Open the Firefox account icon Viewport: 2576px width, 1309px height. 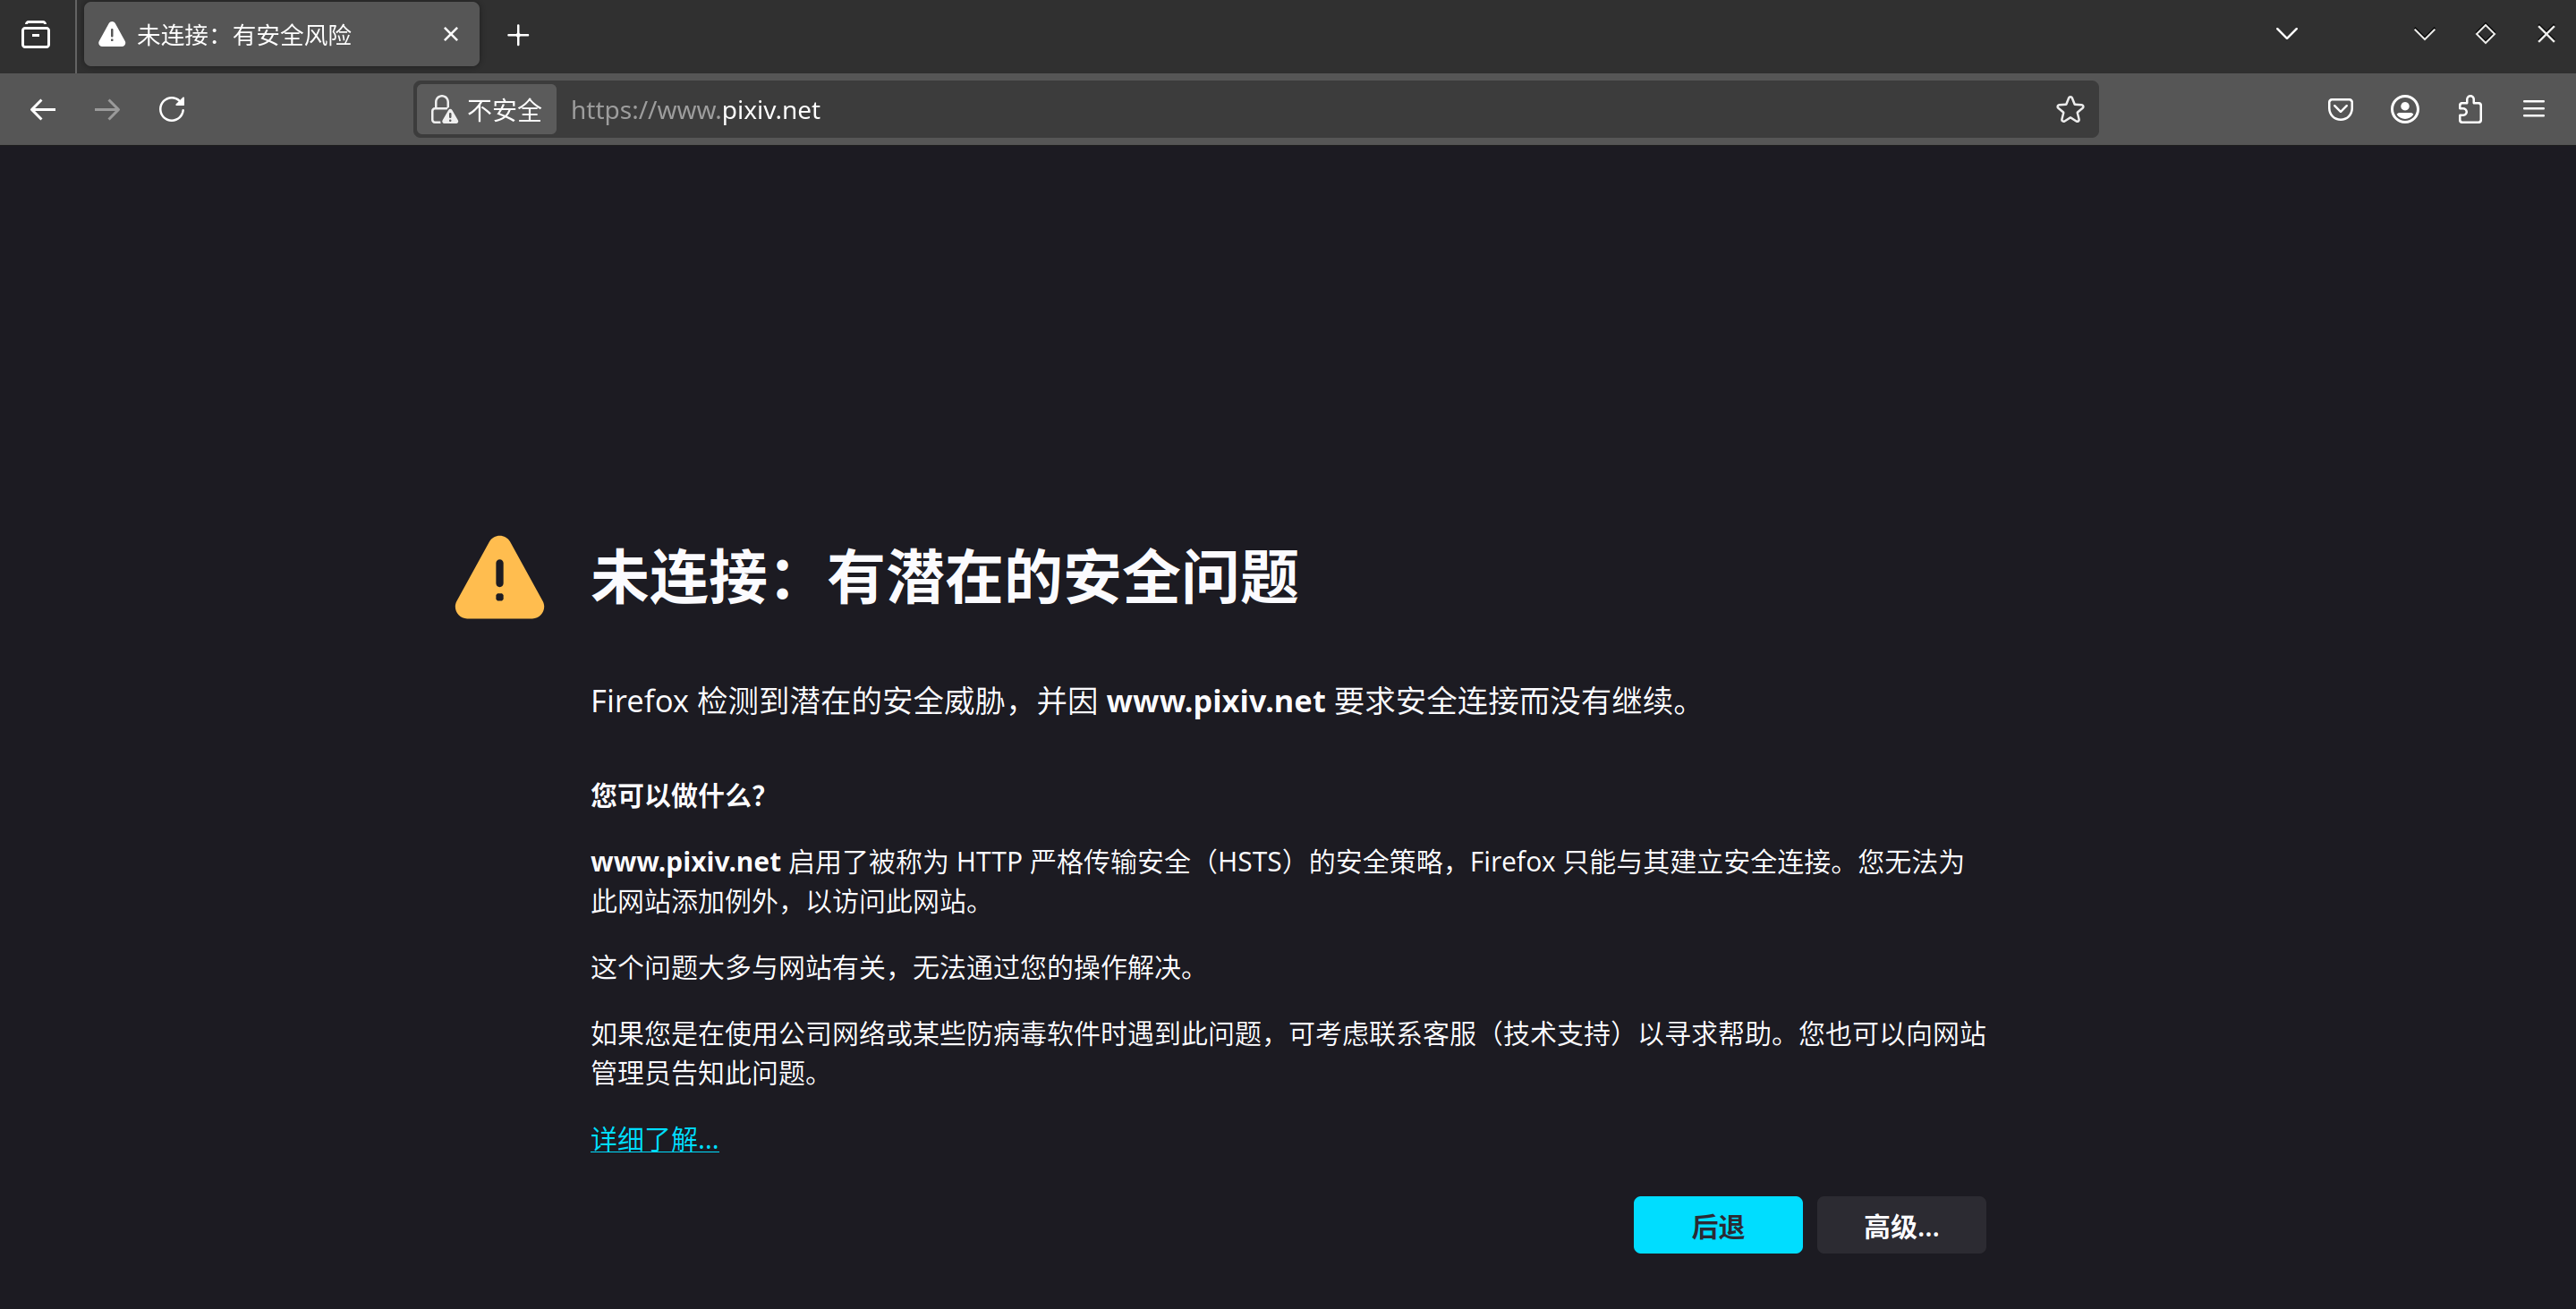[2404, 109]
